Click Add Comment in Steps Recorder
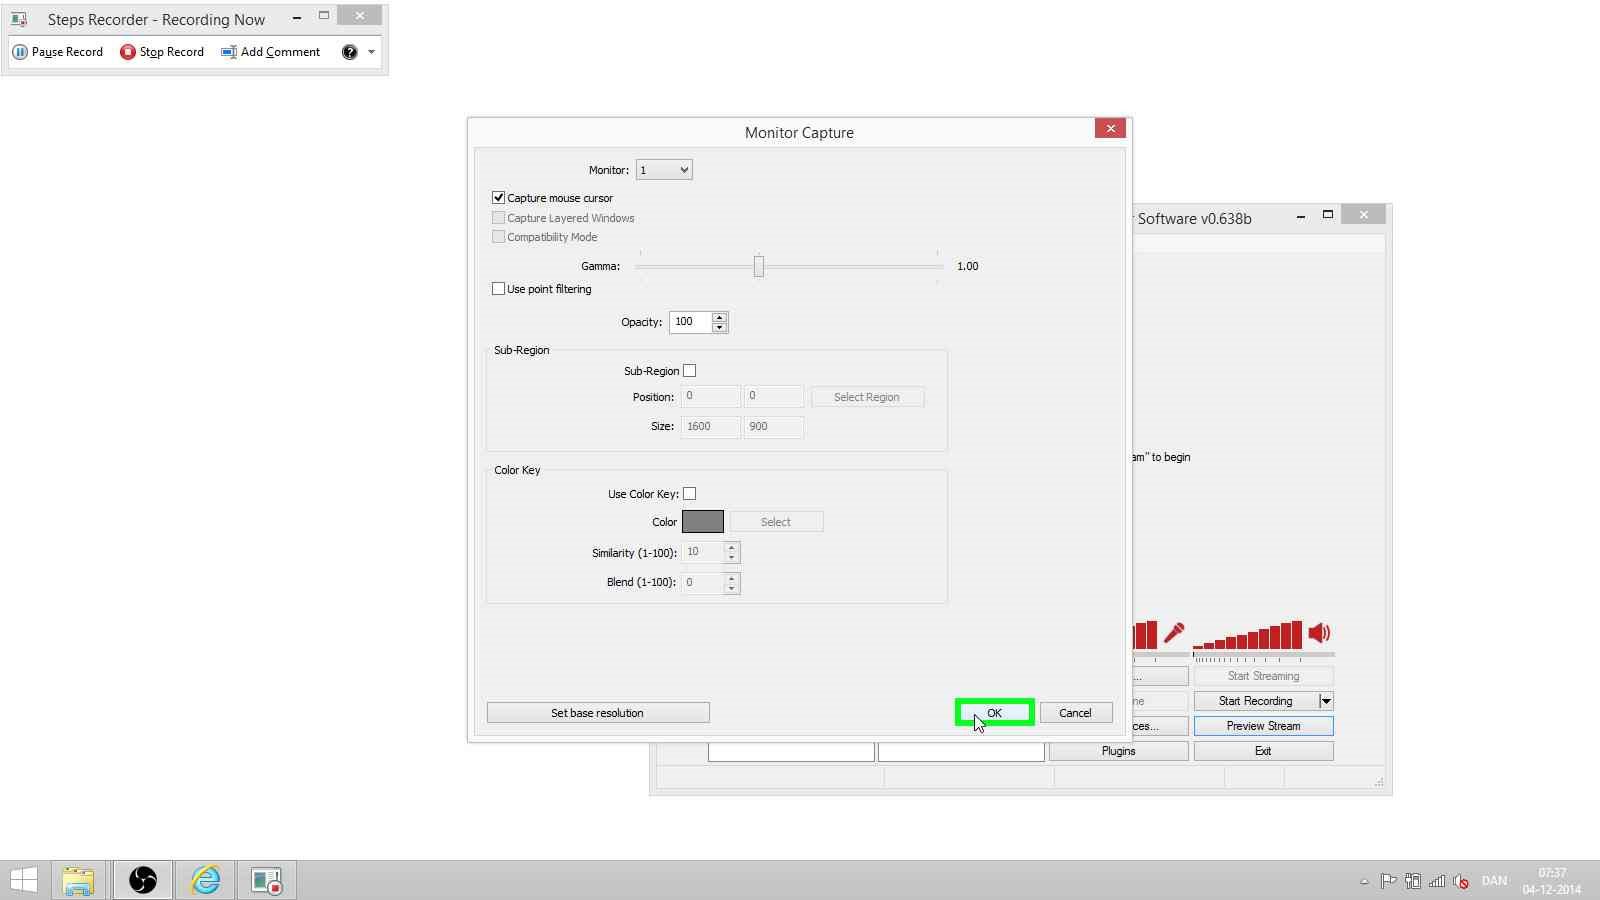1600x900 pixels. (x=271, y=52)
